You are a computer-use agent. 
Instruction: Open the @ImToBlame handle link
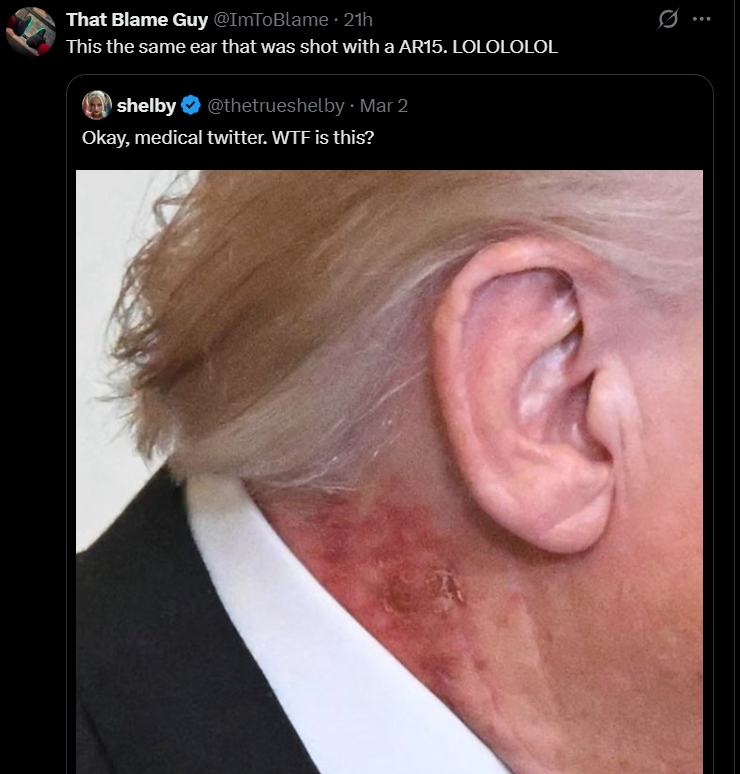pyautogui.click(x=271, y=20)
